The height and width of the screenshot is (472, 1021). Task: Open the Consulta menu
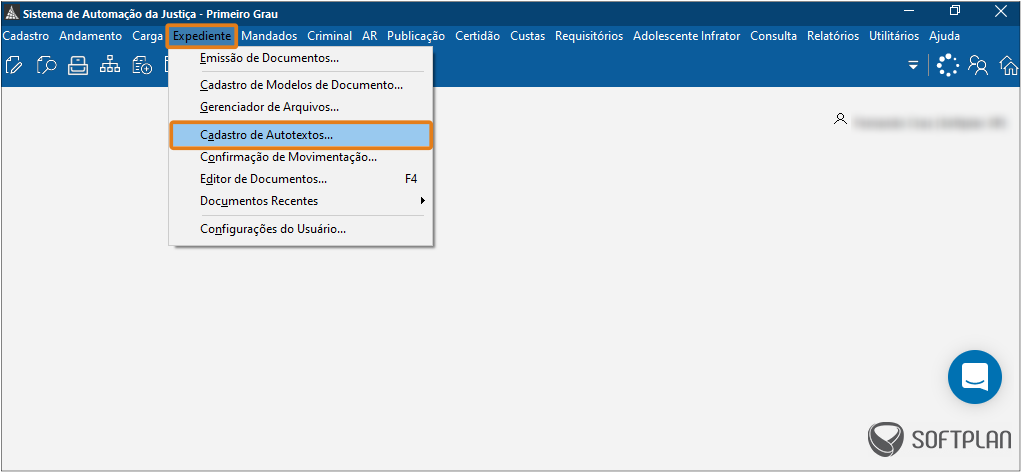coord(773,36)
